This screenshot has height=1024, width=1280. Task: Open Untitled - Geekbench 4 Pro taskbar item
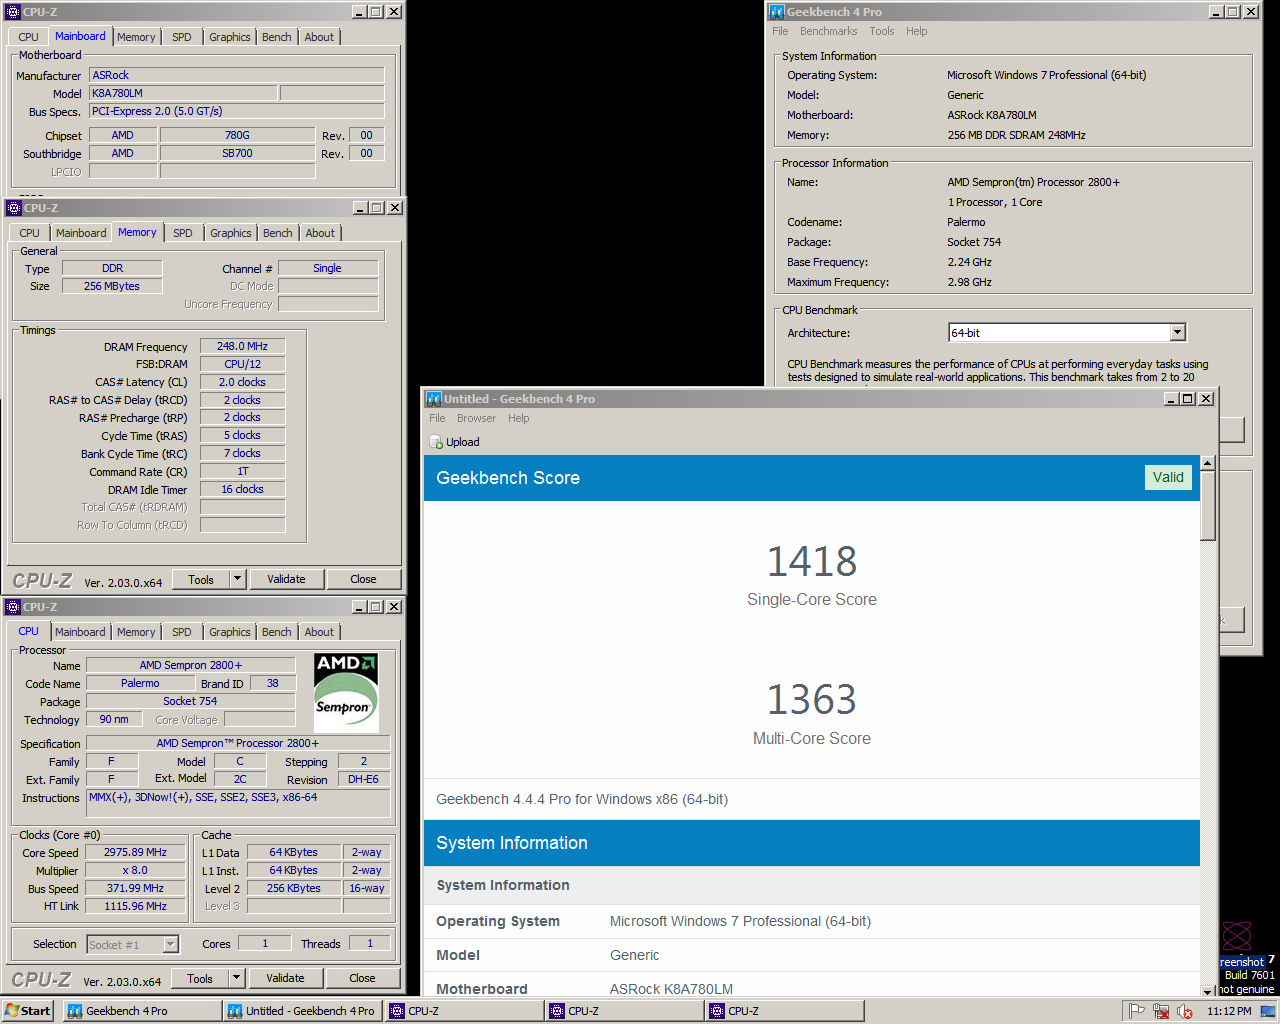pos(302,1011)
